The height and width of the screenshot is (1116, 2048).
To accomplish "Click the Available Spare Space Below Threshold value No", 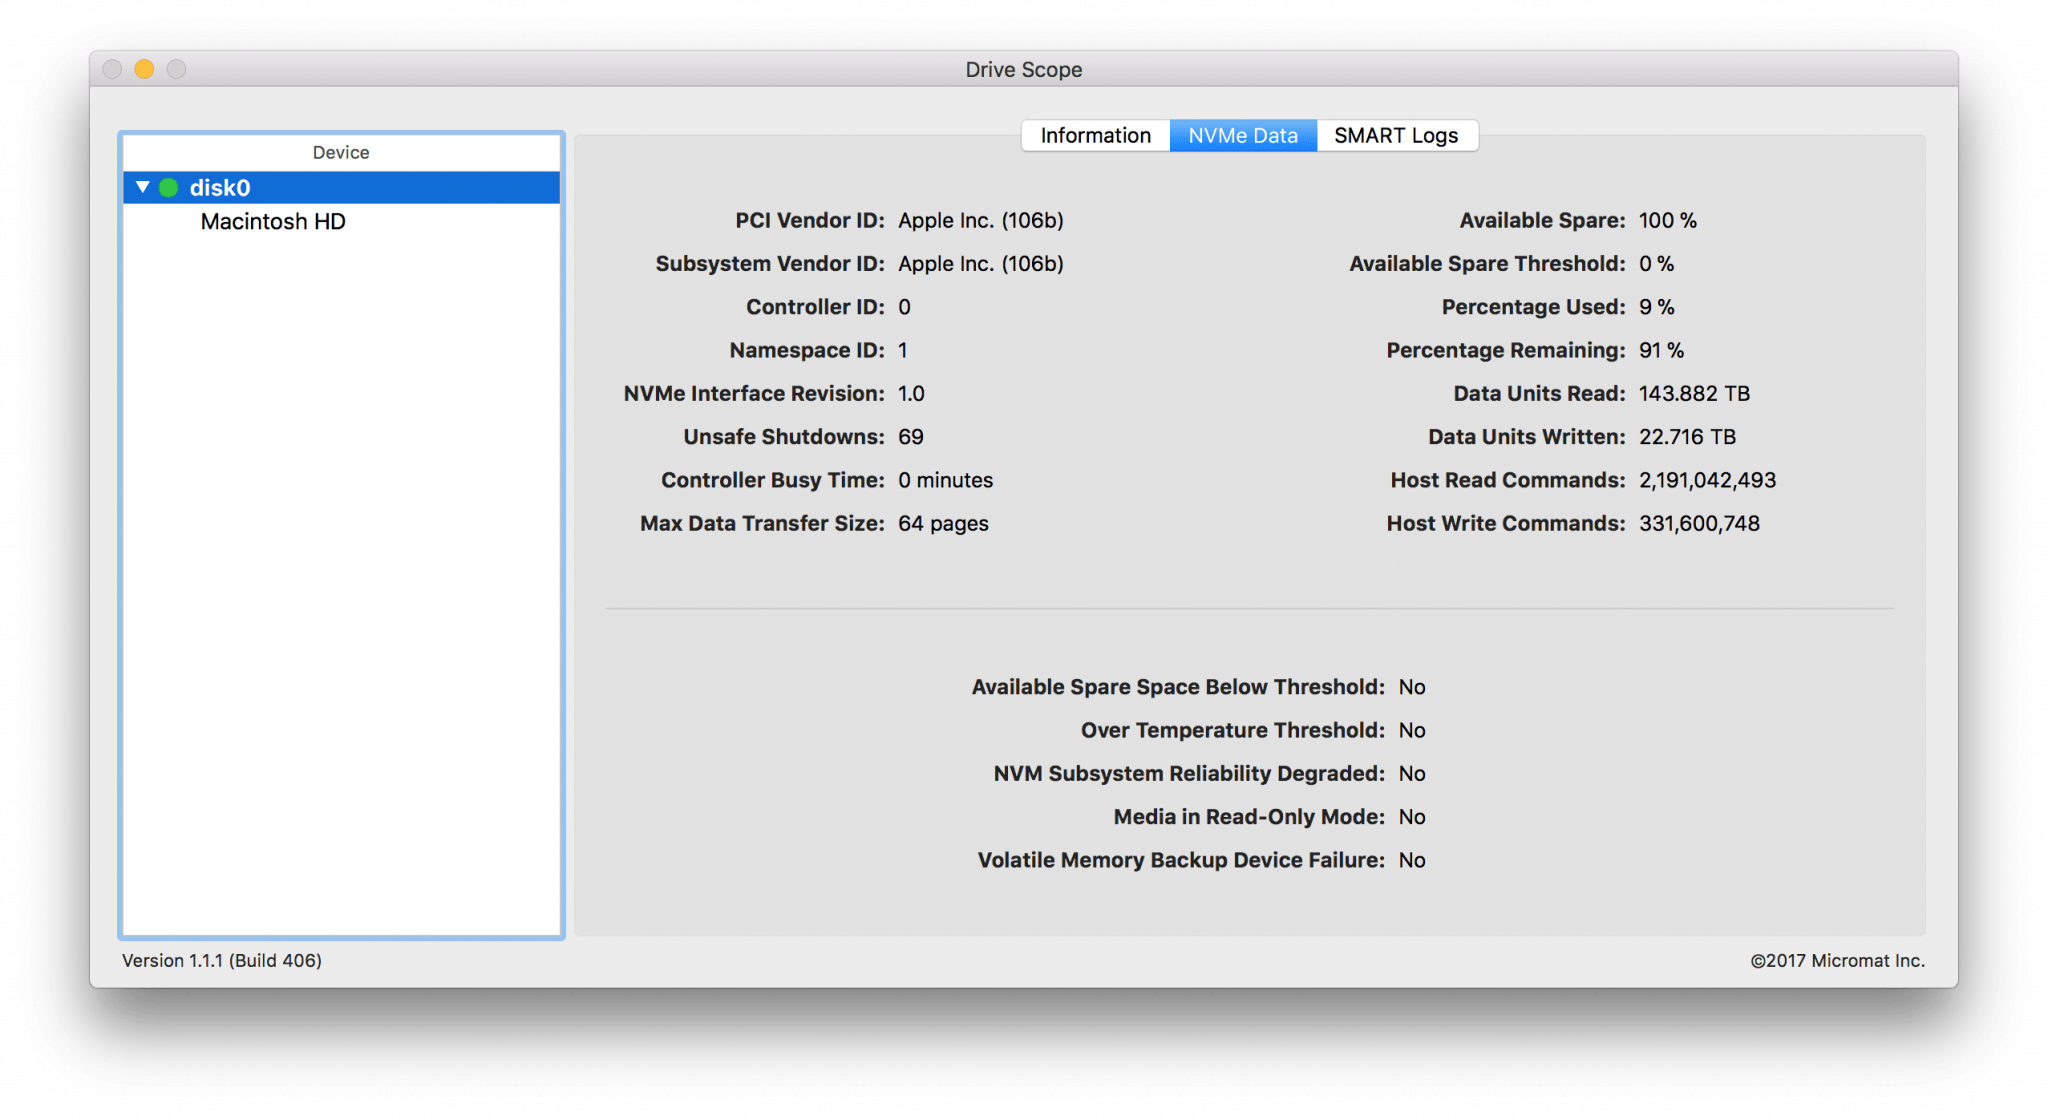I will coord(1412,687).
